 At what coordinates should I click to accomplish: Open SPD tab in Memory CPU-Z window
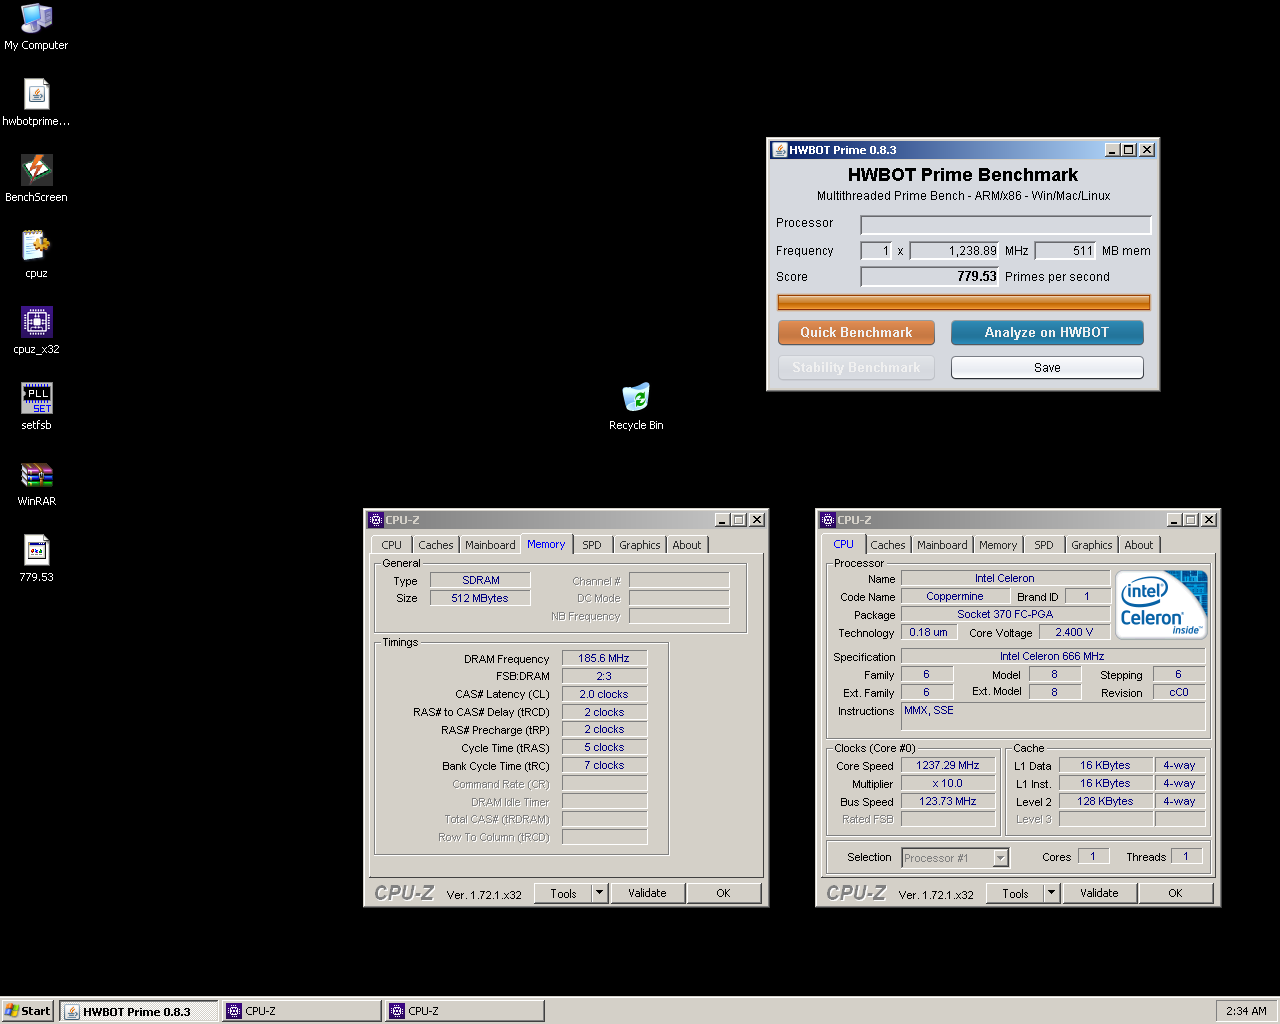click(592, 545)
